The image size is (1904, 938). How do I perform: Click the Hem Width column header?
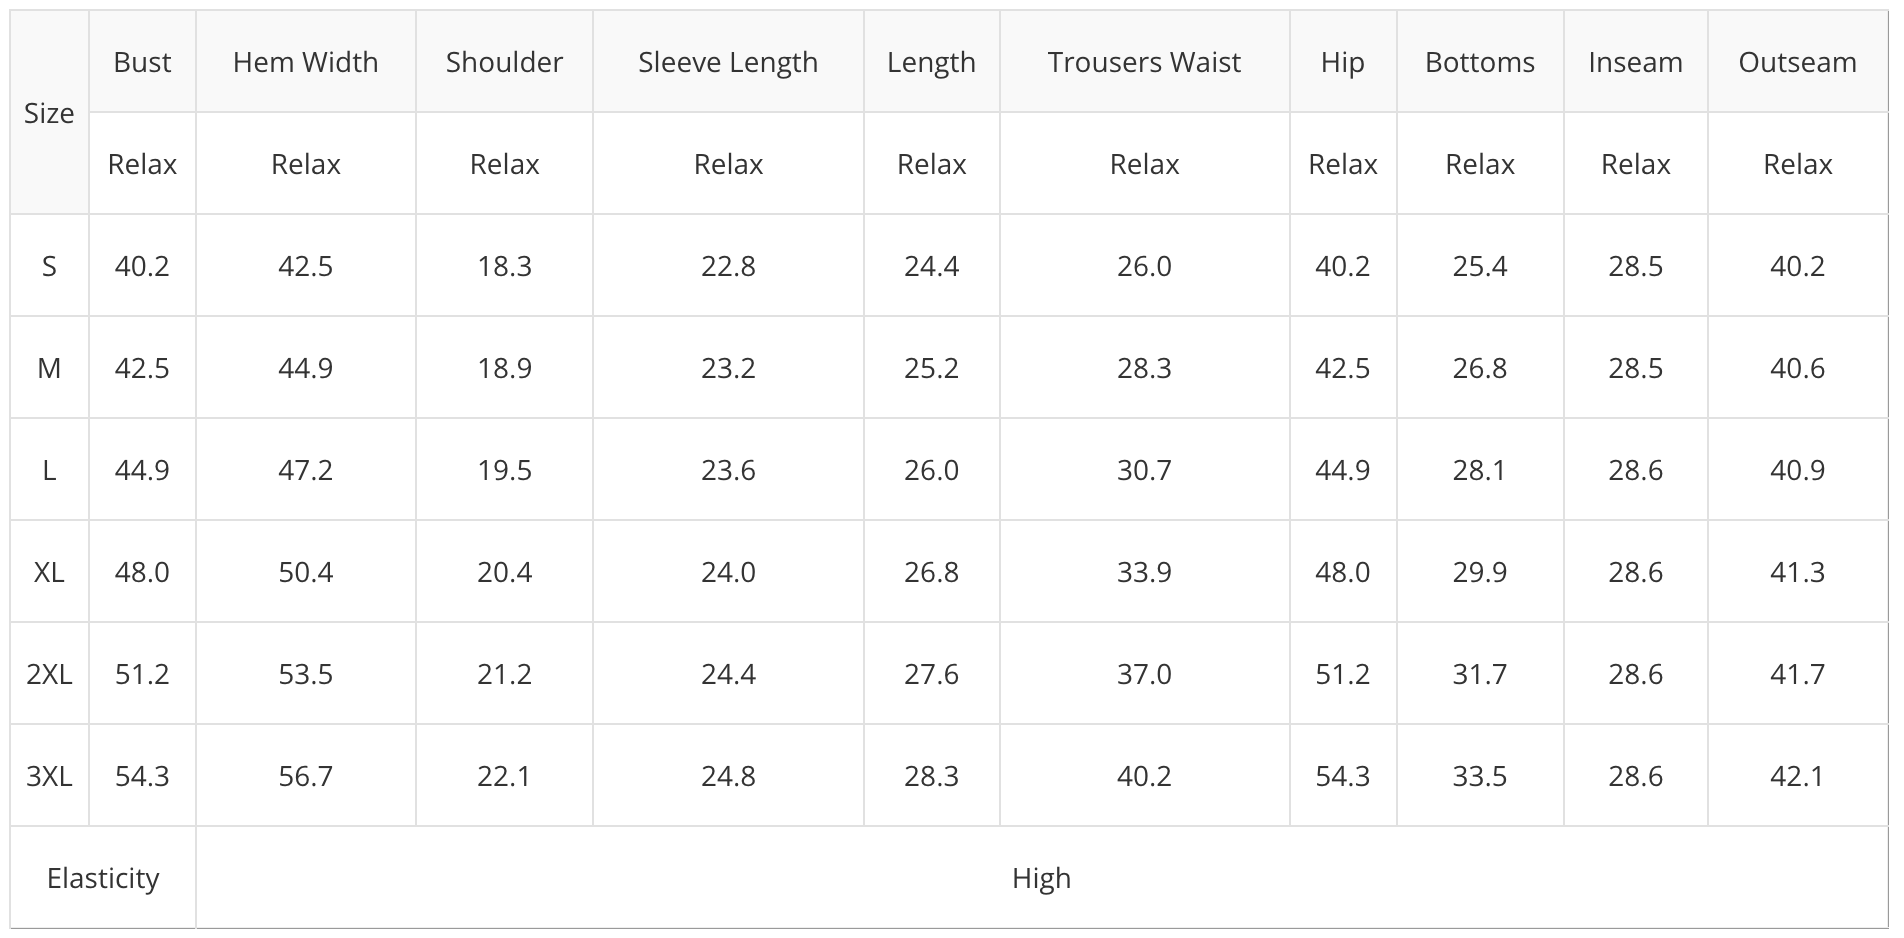pos(305,62)
